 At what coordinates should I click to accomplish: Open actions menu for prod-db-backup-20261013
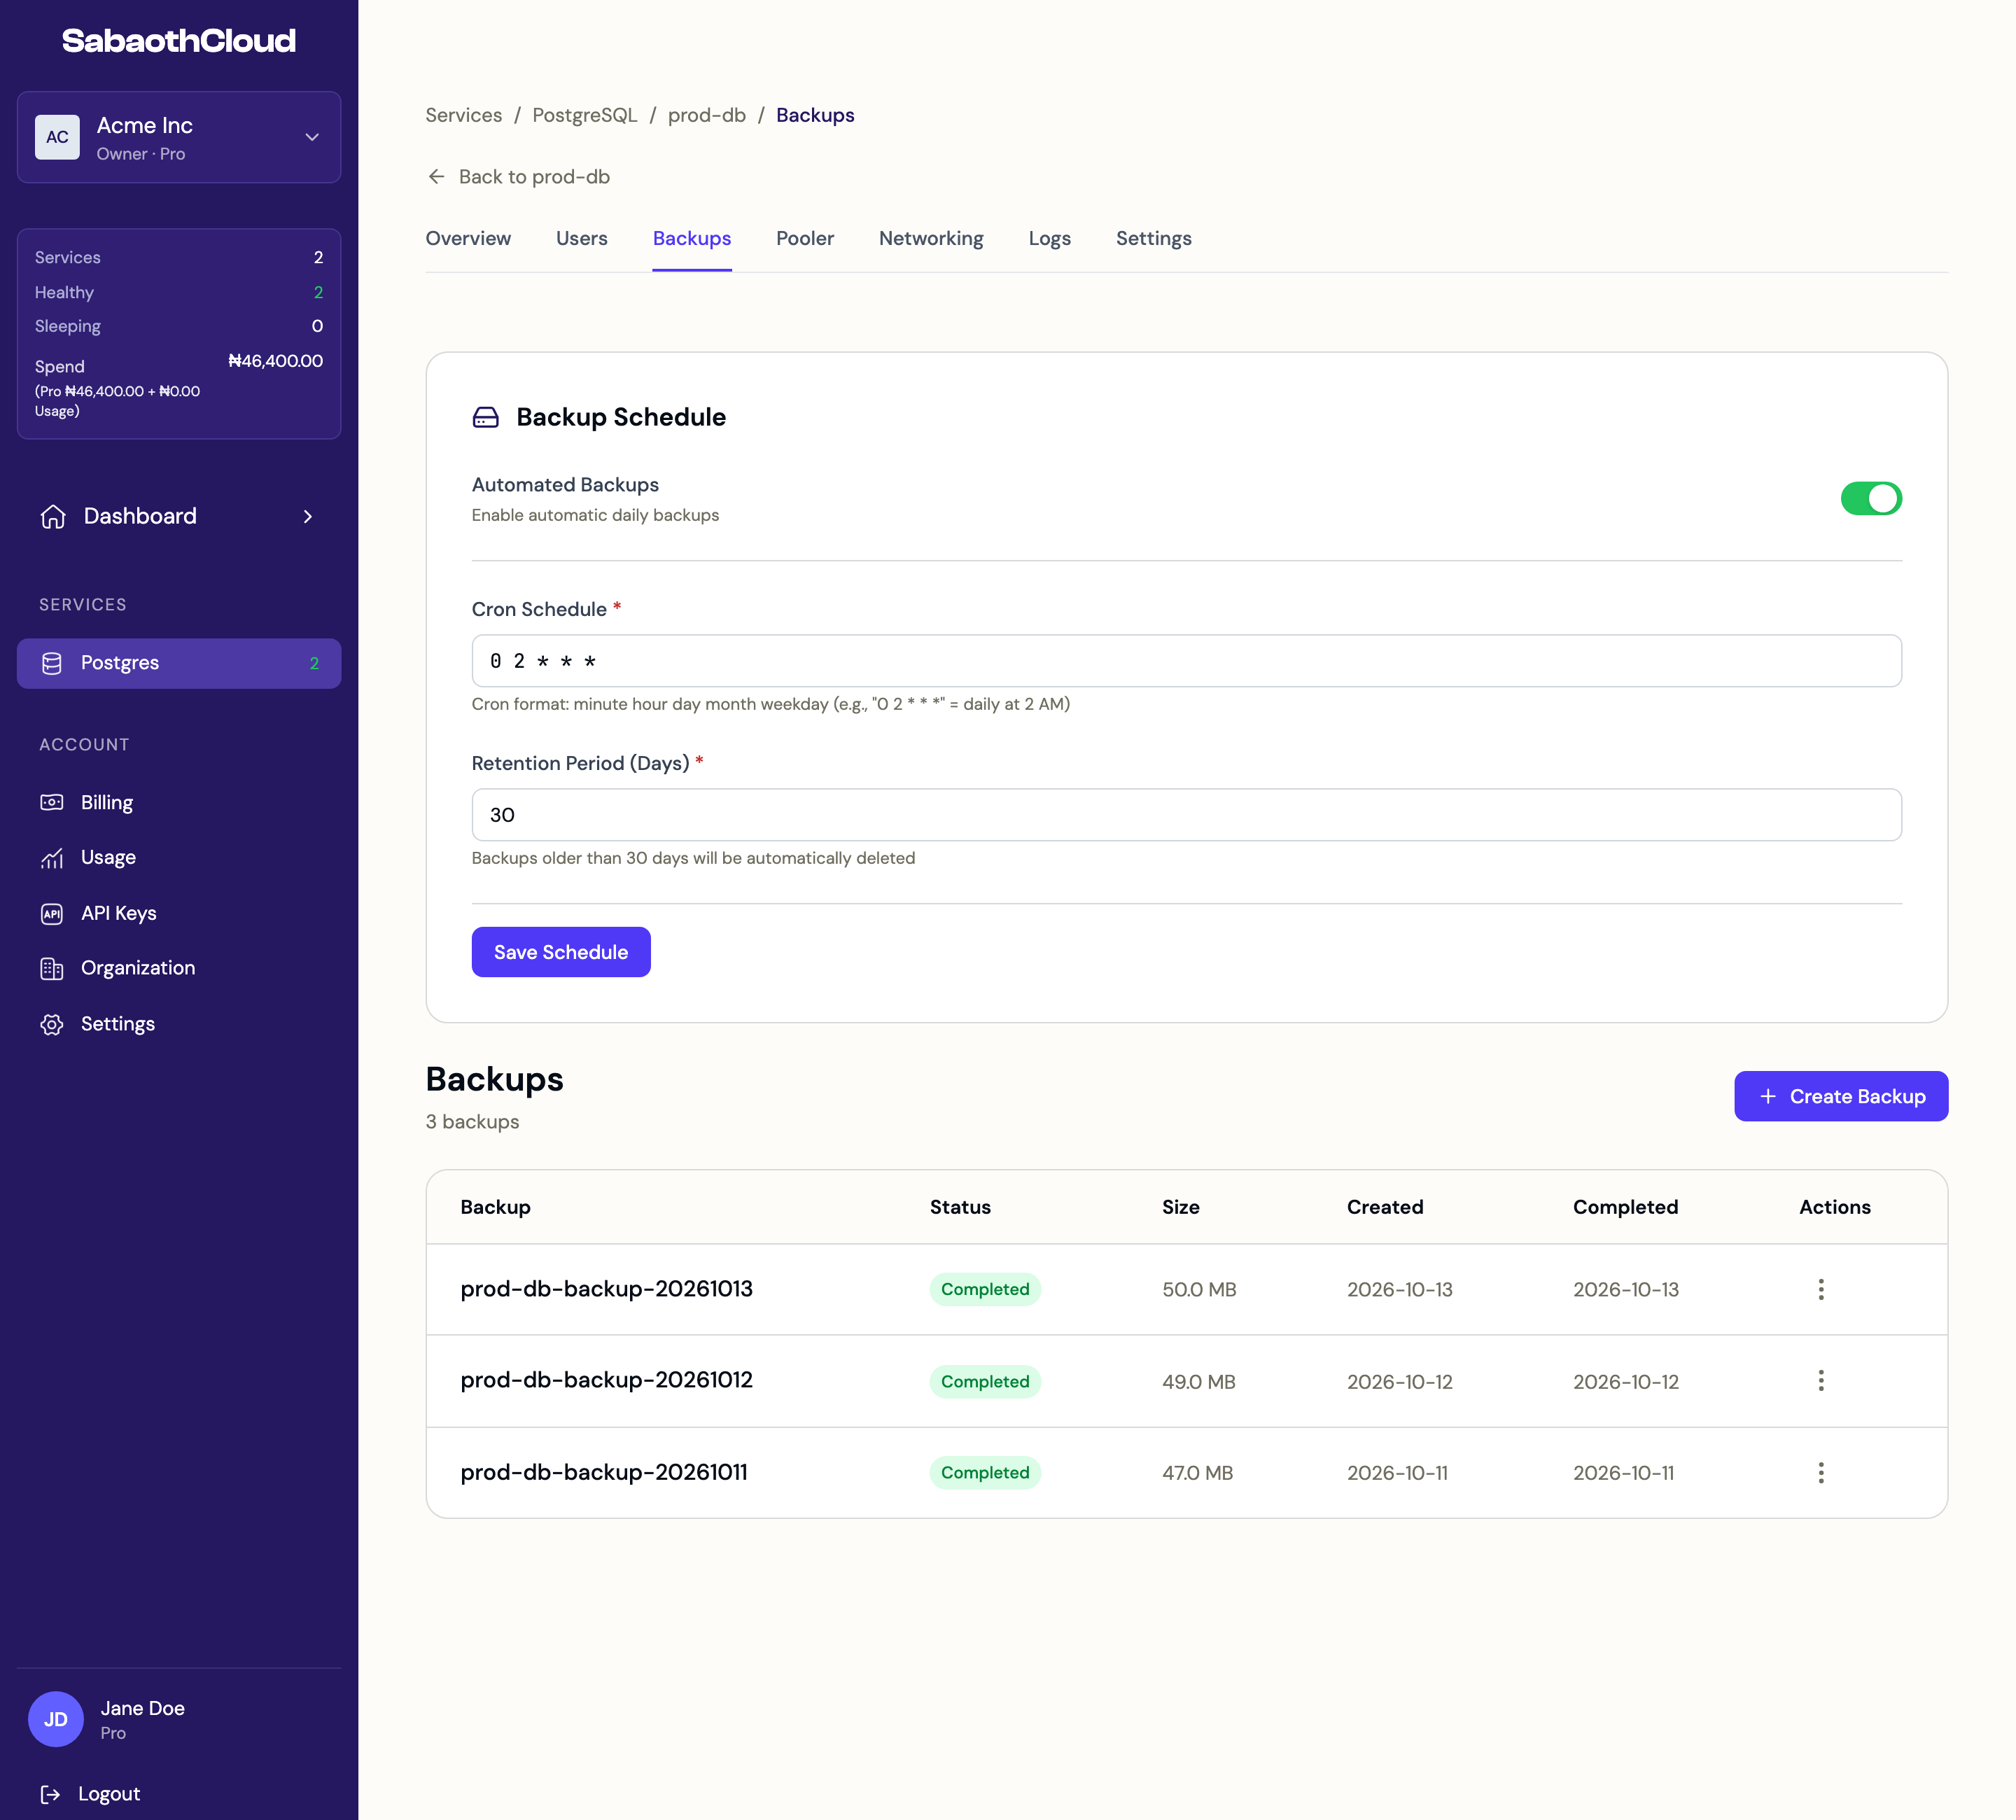[x=1821, y=1289]
